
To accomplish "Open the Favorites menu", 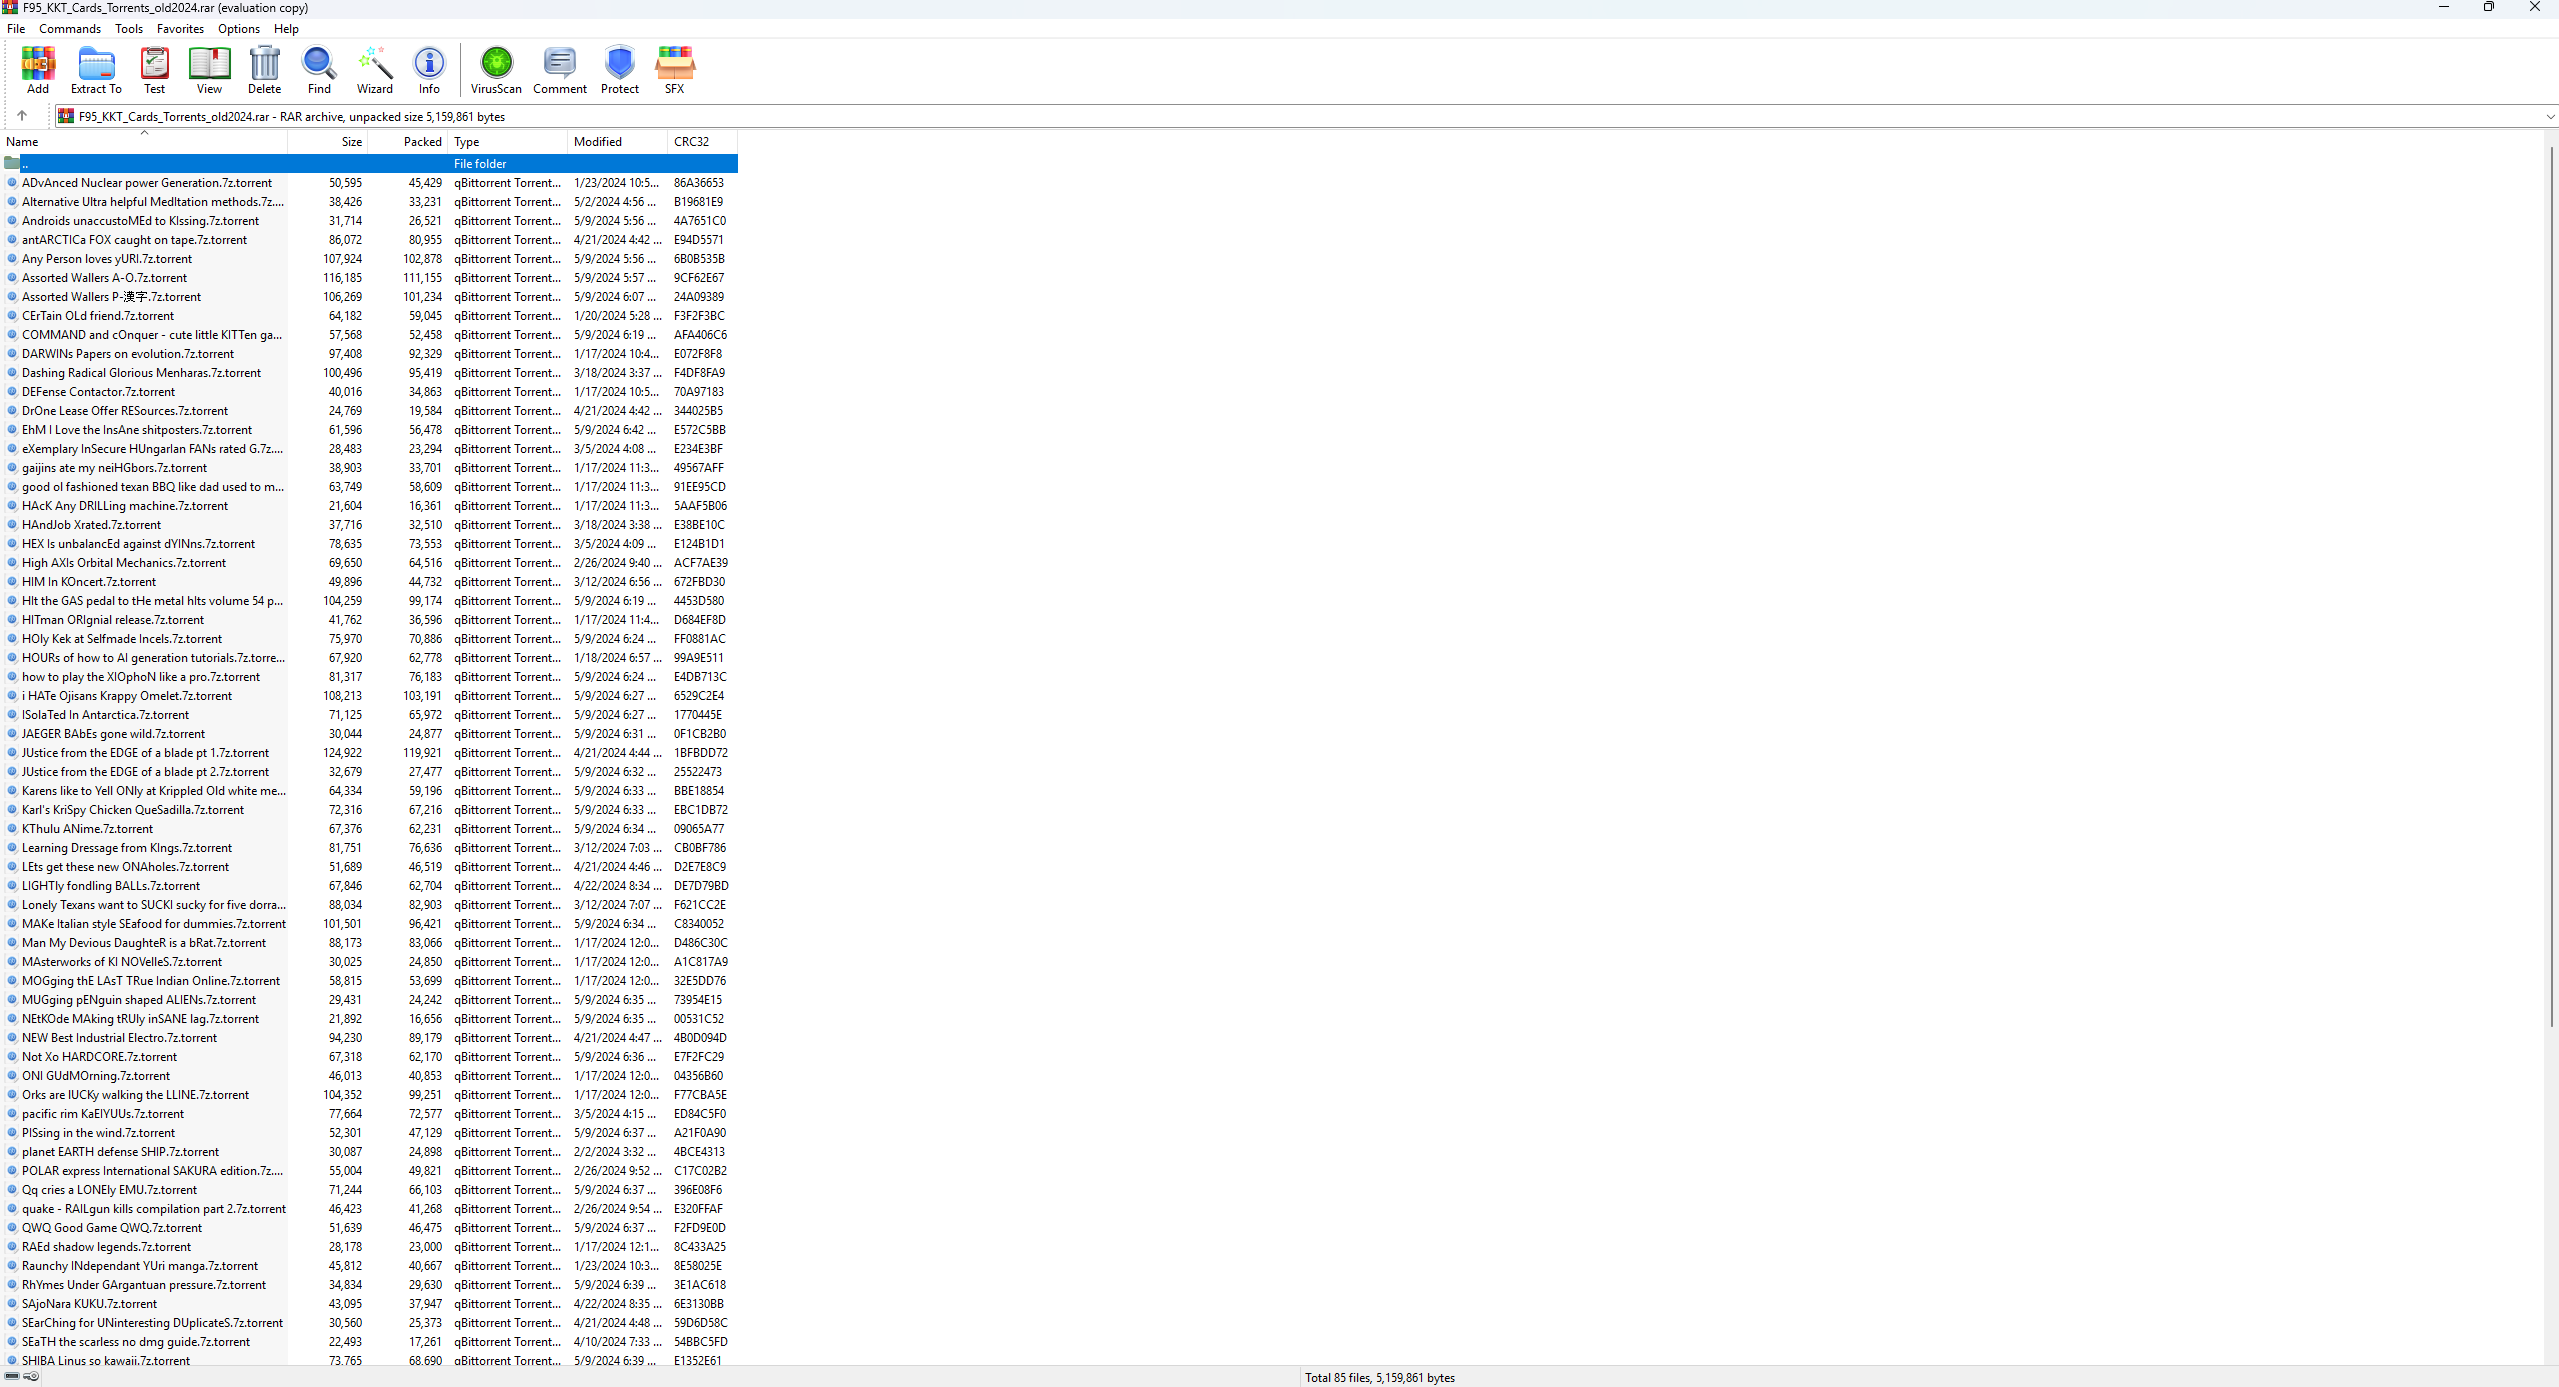I will [x=180, y=29].
